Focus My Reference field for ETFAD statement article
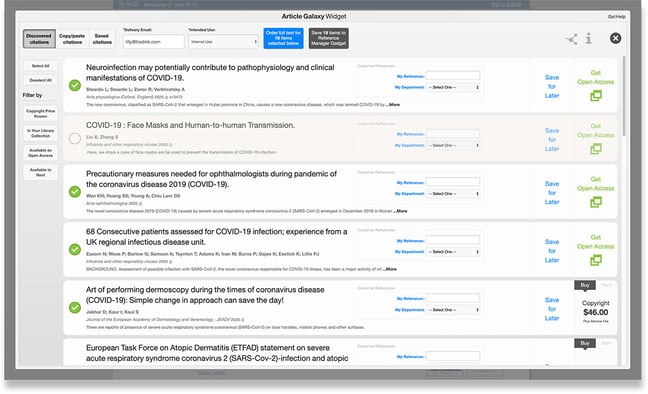The width and height of the screenshot is (648, 394). pyautogui.click(x=453, y=356)
